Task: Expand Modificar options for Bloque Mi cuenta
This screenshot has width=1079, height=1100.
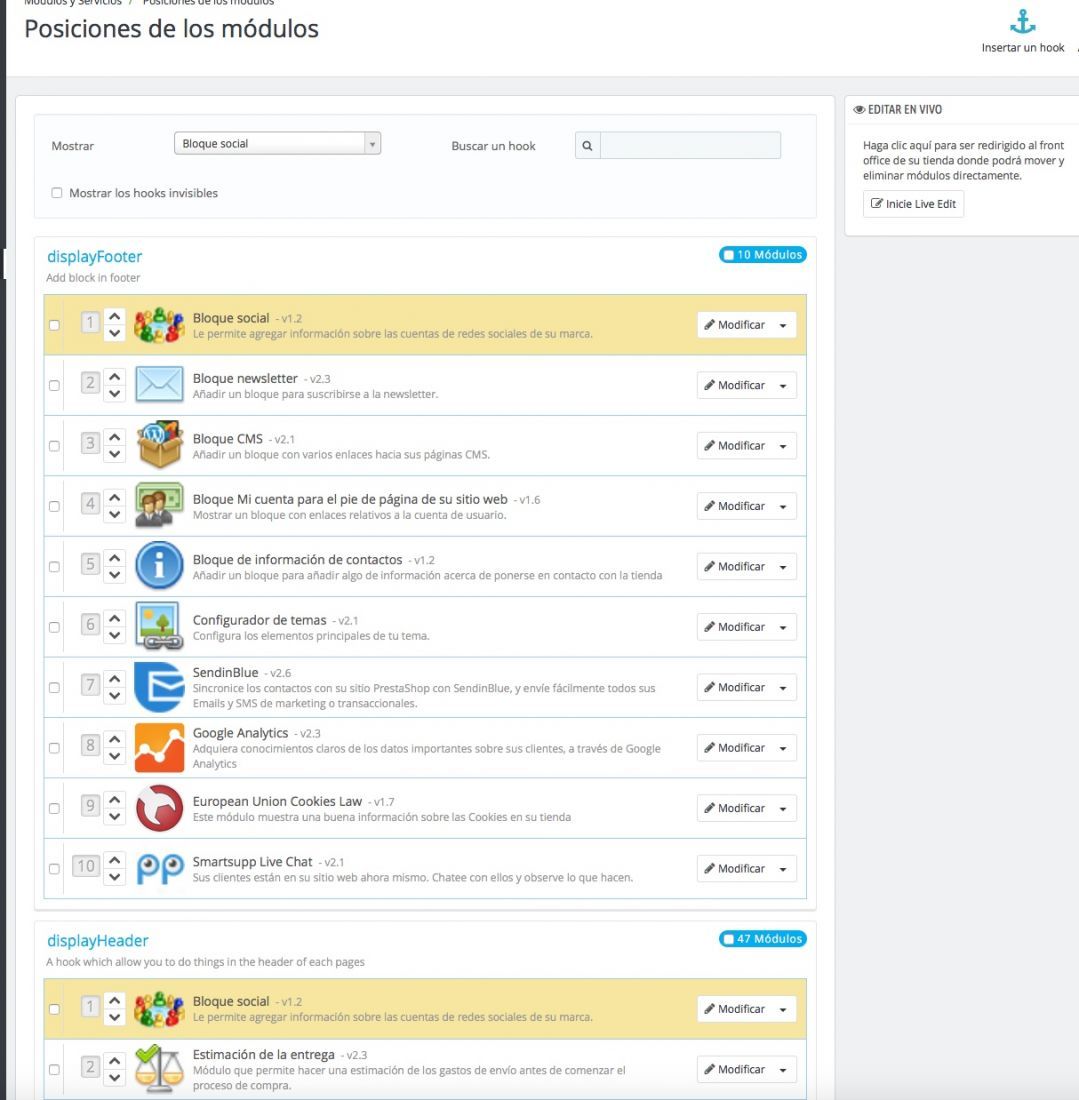Action: click(784, 506)
